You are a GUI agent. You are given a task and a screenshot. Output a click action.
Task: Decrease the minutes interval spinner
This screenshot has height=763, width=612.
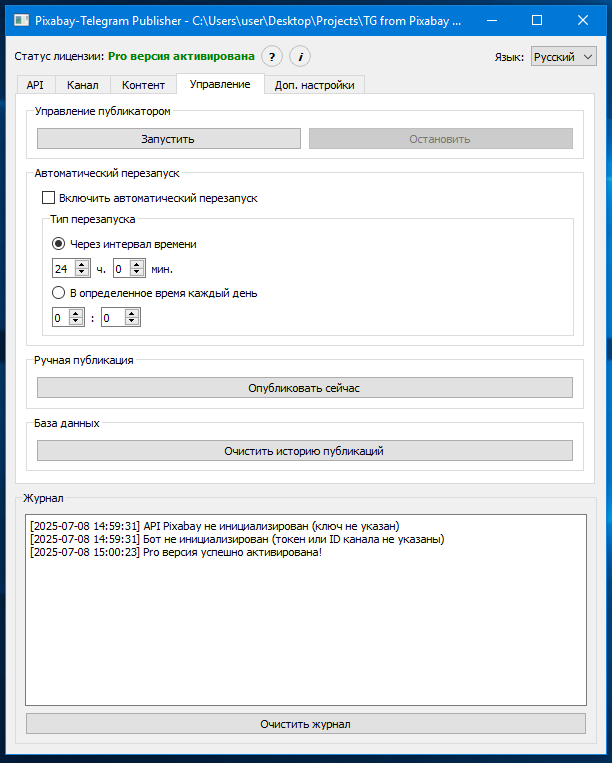coord(137,272)
